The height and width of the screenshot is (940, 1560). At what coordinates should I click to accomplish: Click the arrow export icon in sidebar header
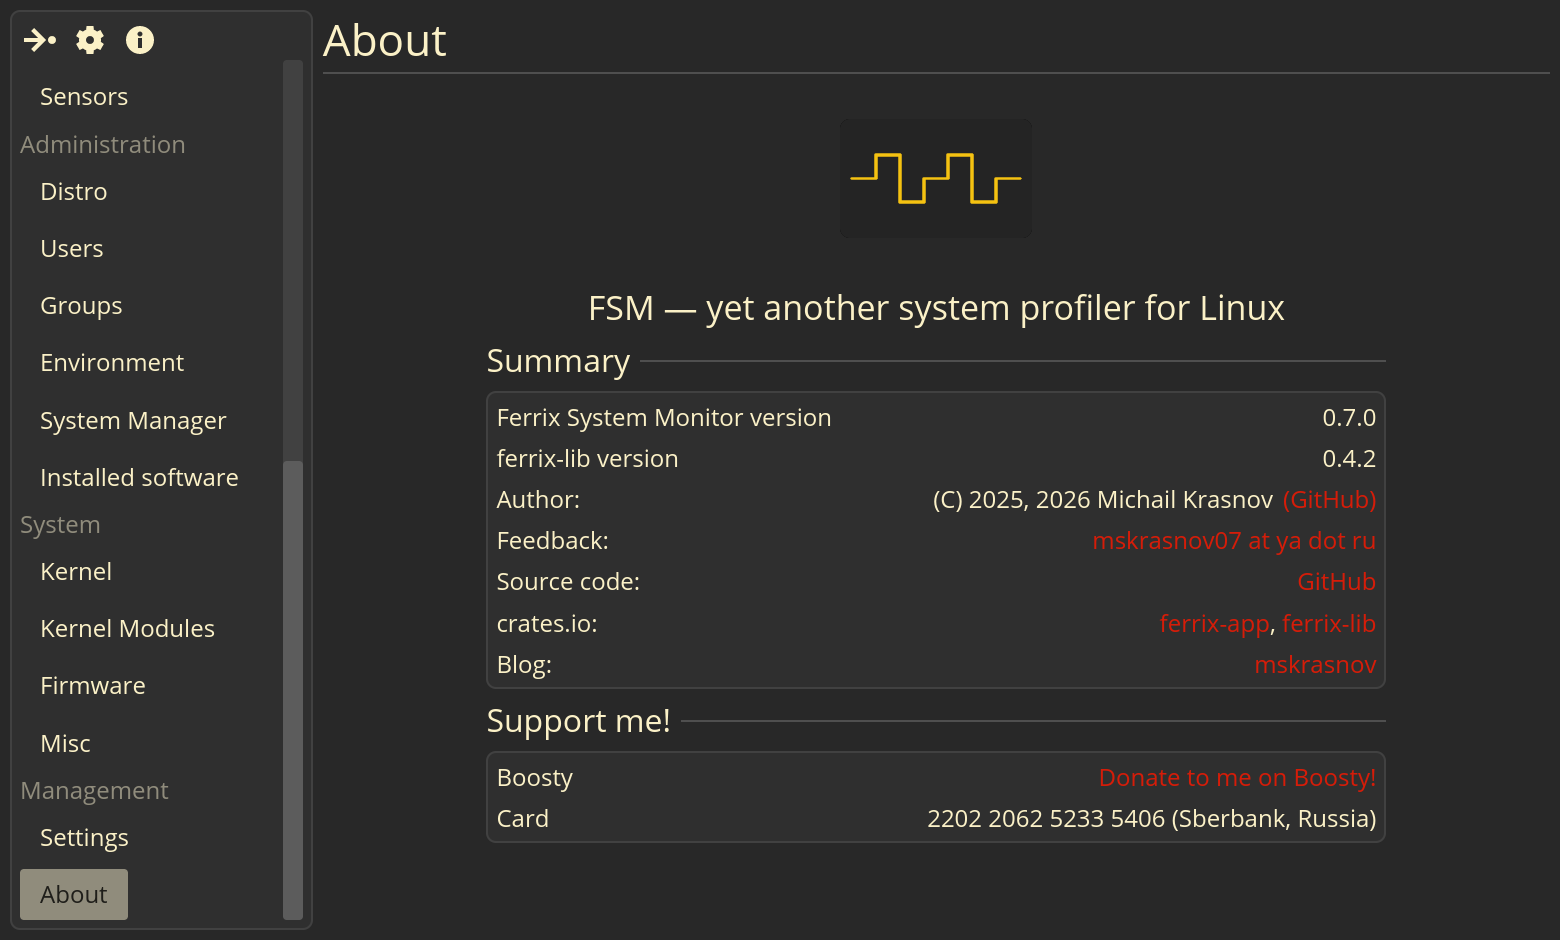pyautogui.click(x=40, y=40)
